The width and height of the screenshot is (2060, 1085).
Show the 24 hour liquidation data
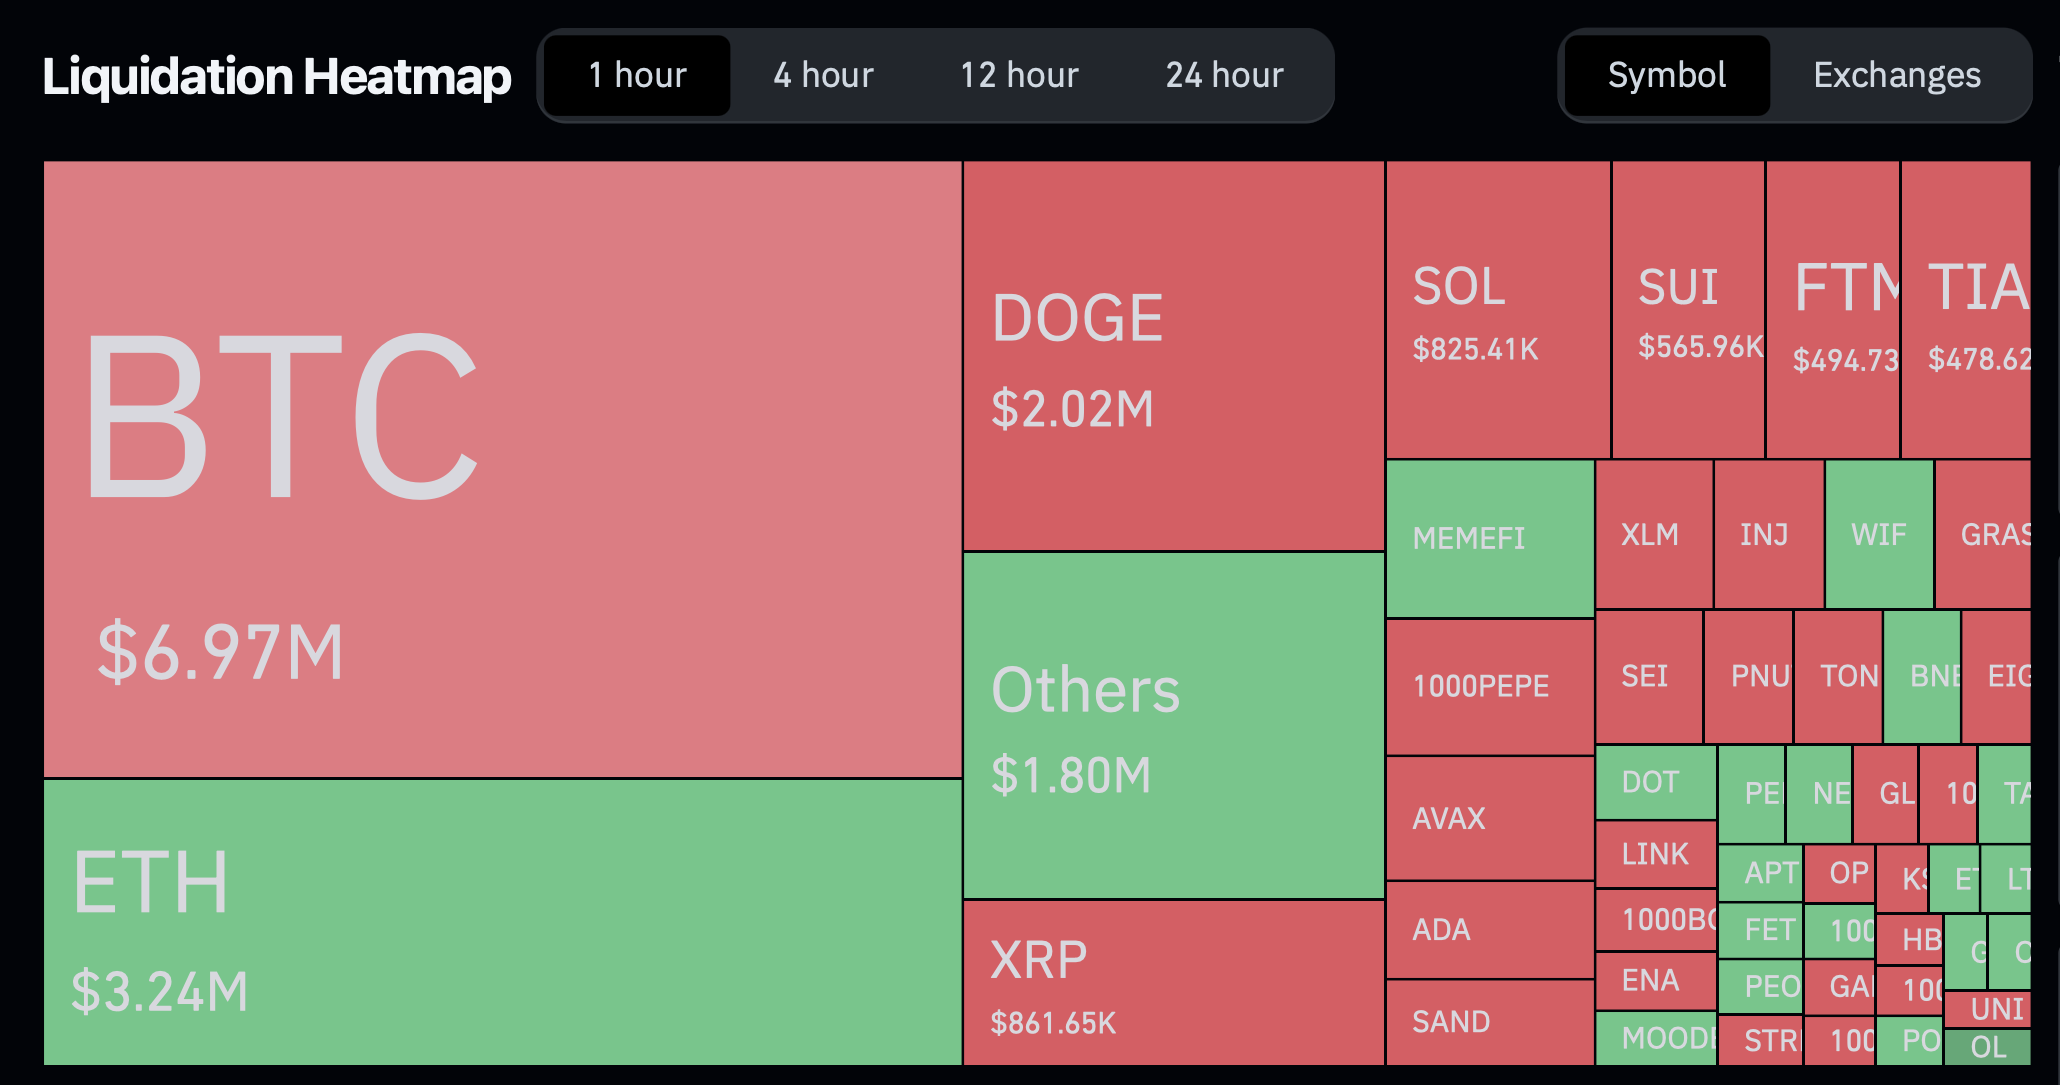click(1224, 75)
